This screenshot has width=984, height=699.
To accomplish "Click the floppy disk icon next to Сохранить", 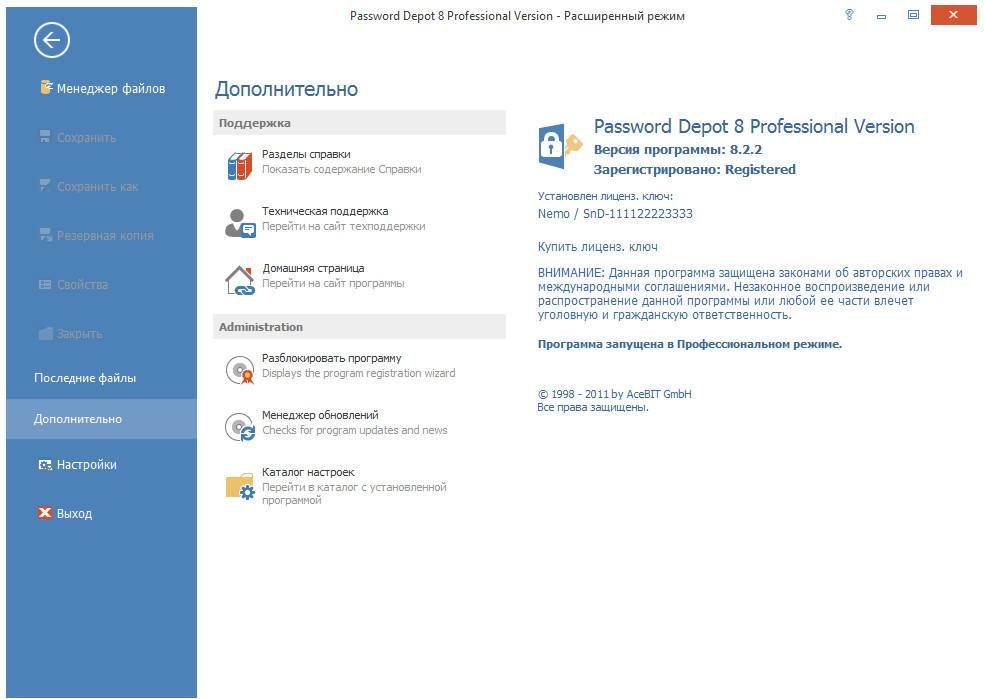I will point(45,137).
